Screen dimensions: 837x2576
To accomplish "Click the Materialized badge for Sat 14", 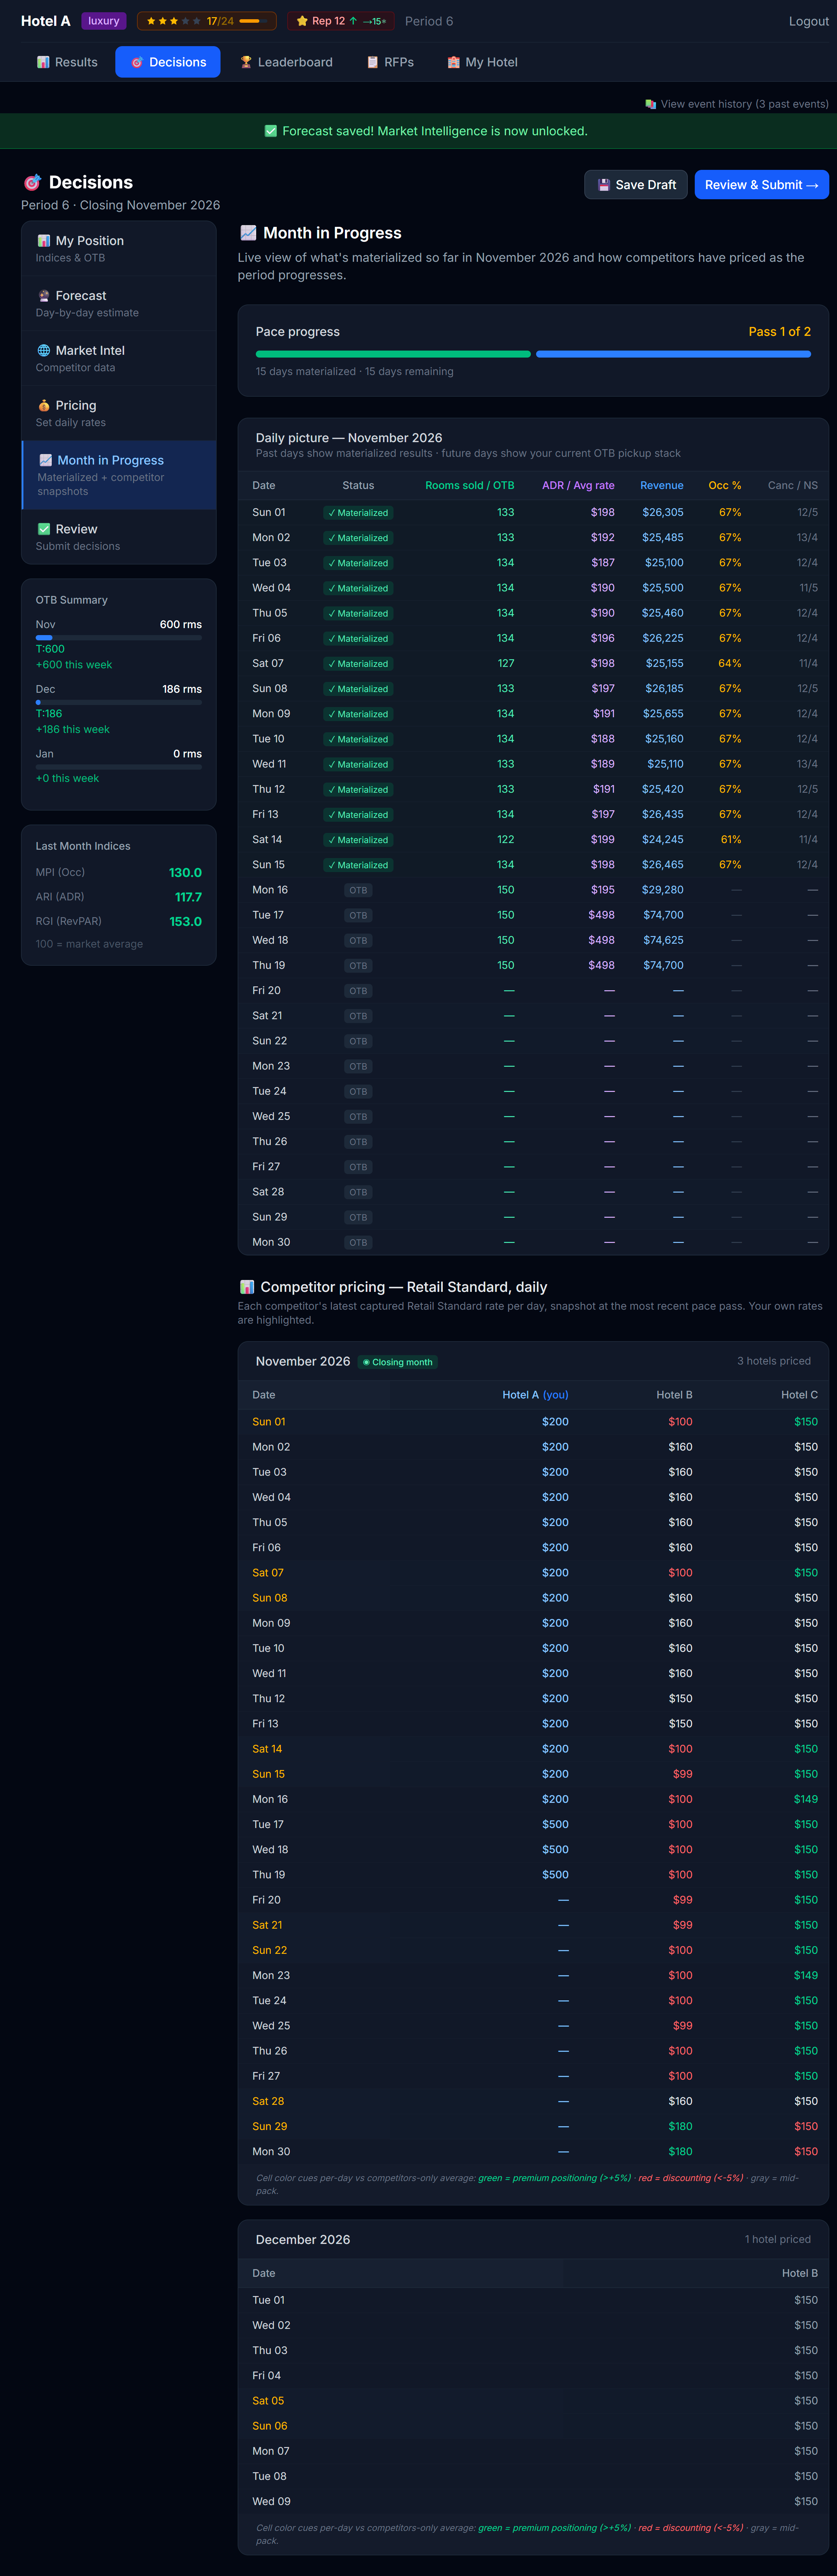I will coord(358,840).
